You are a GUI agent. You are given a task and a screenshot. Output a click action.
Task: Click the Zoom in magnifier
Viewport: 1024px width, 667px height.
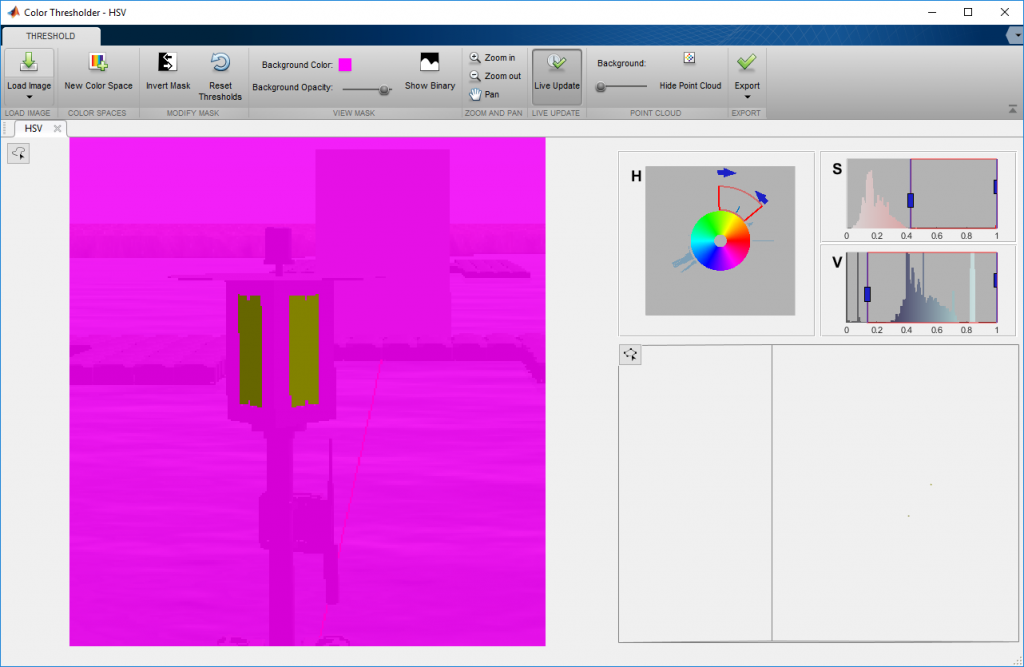pos(476,58)
